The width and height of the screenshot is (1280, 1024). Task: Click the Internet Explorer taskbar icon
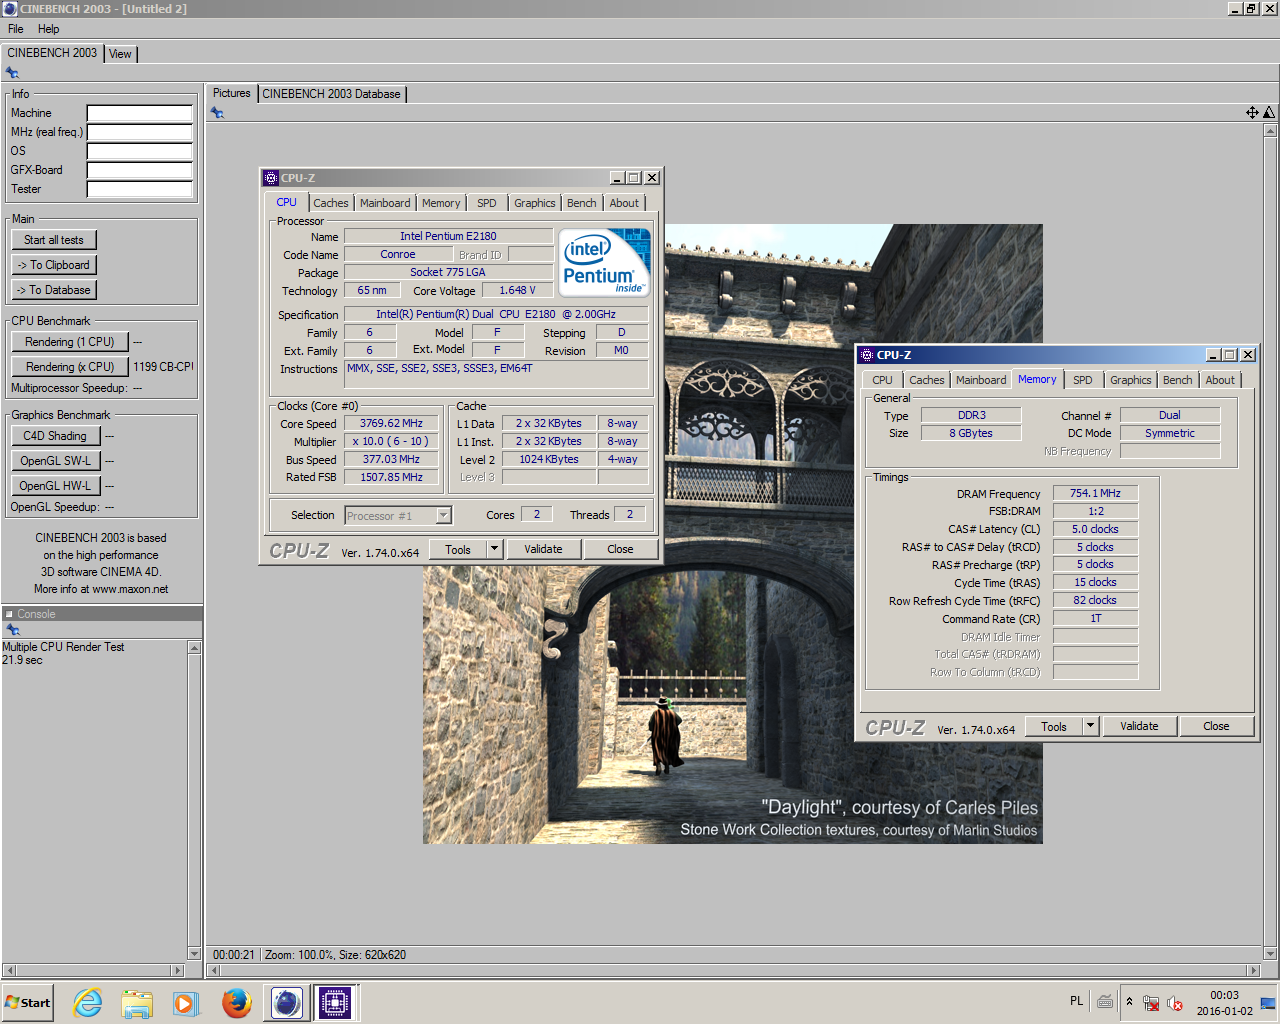(x=88, y=1002)
